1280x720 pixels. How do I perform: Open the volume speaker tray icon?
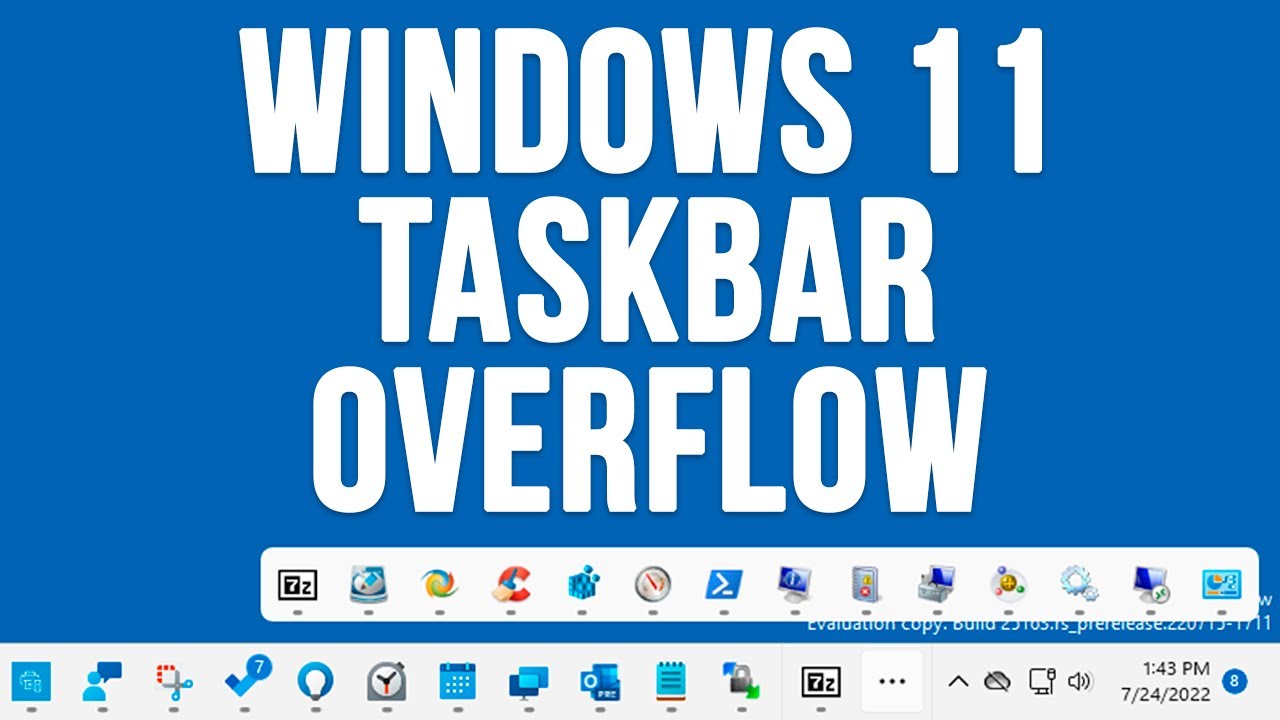coord(1079,682)
